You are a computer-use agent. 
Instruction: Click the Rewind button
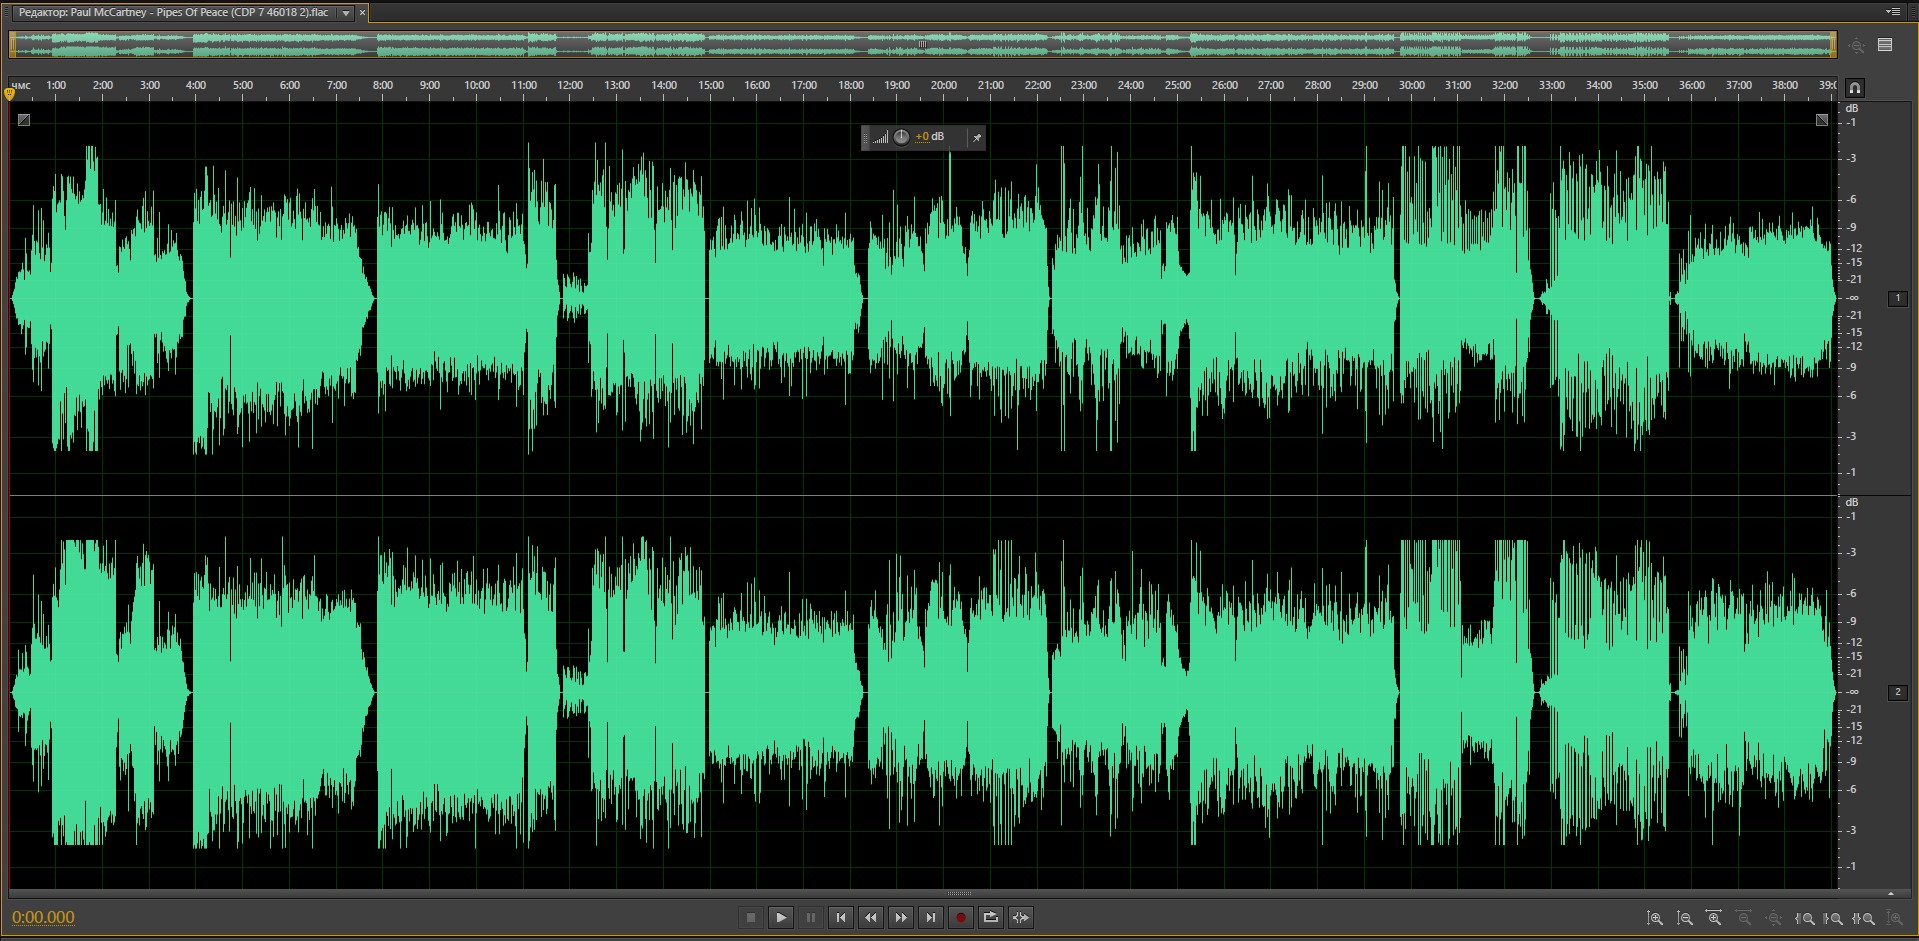tap(871, 917)
